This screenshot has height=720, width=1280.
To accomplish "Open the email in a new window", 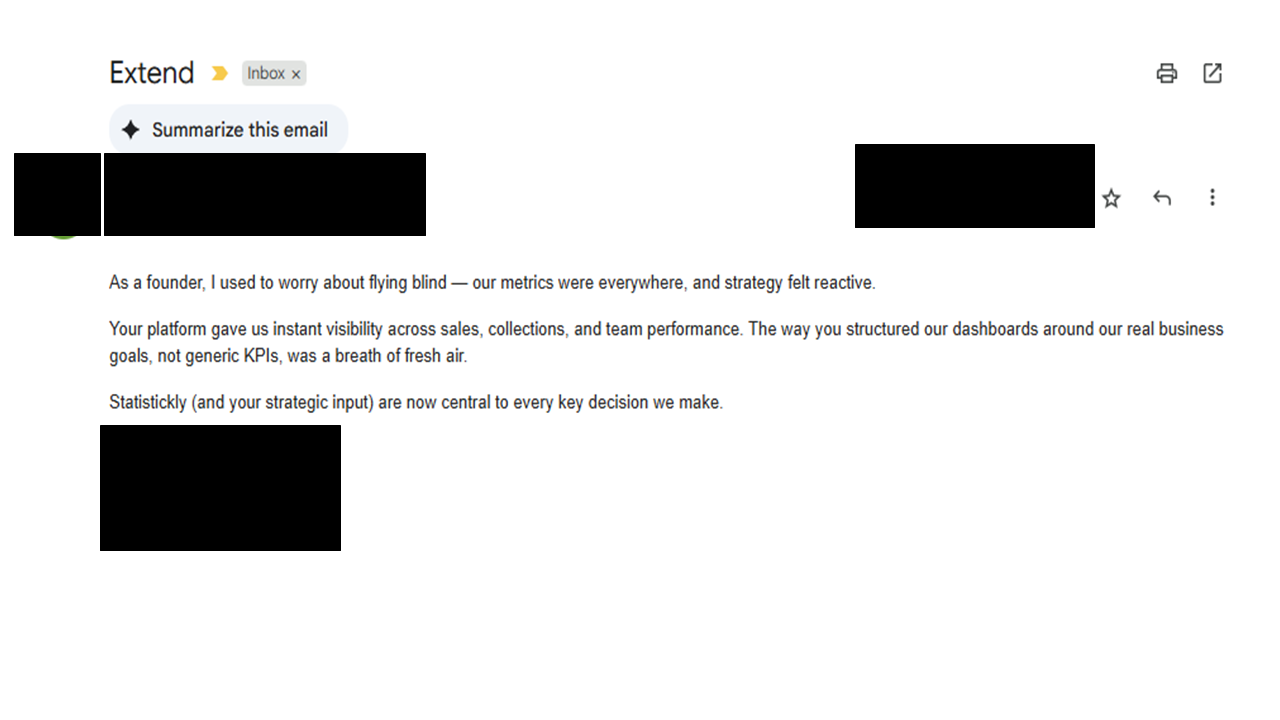I will coord(1212,73).
